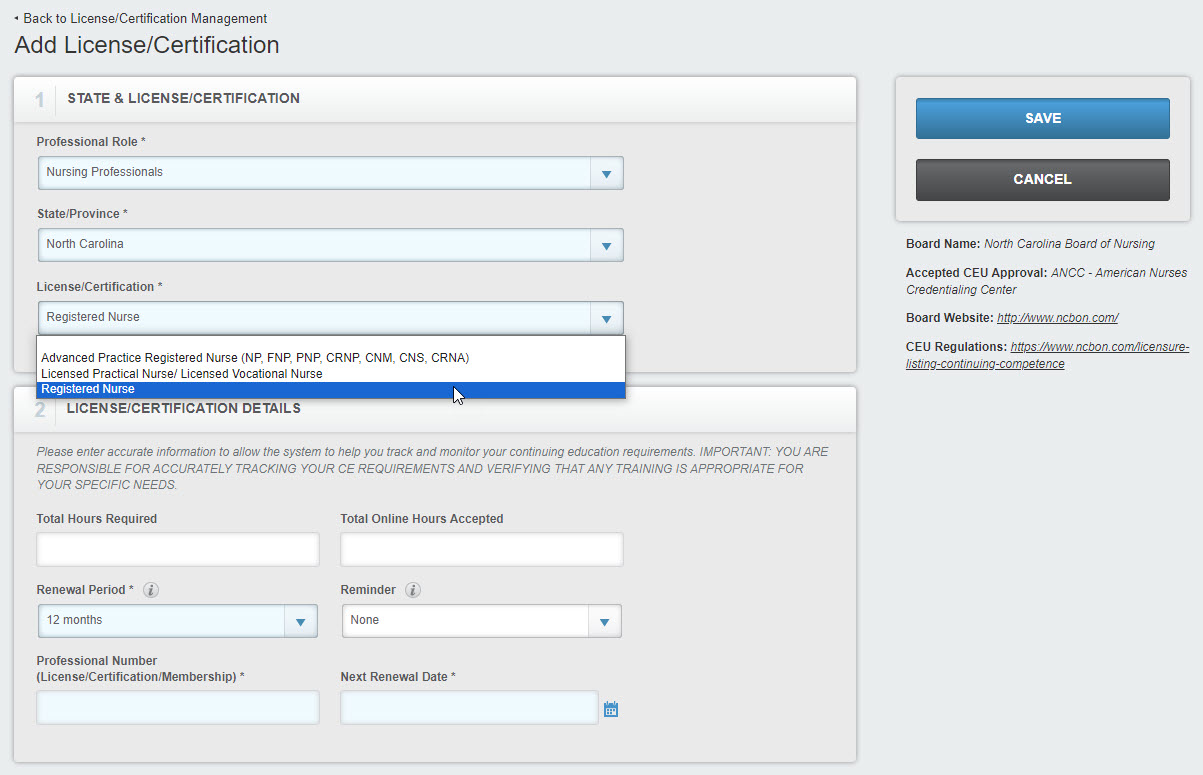Screen dimensions: 1203x775
Task: Click the Total Online Hours Accepted field
Action: coord(481,549)
